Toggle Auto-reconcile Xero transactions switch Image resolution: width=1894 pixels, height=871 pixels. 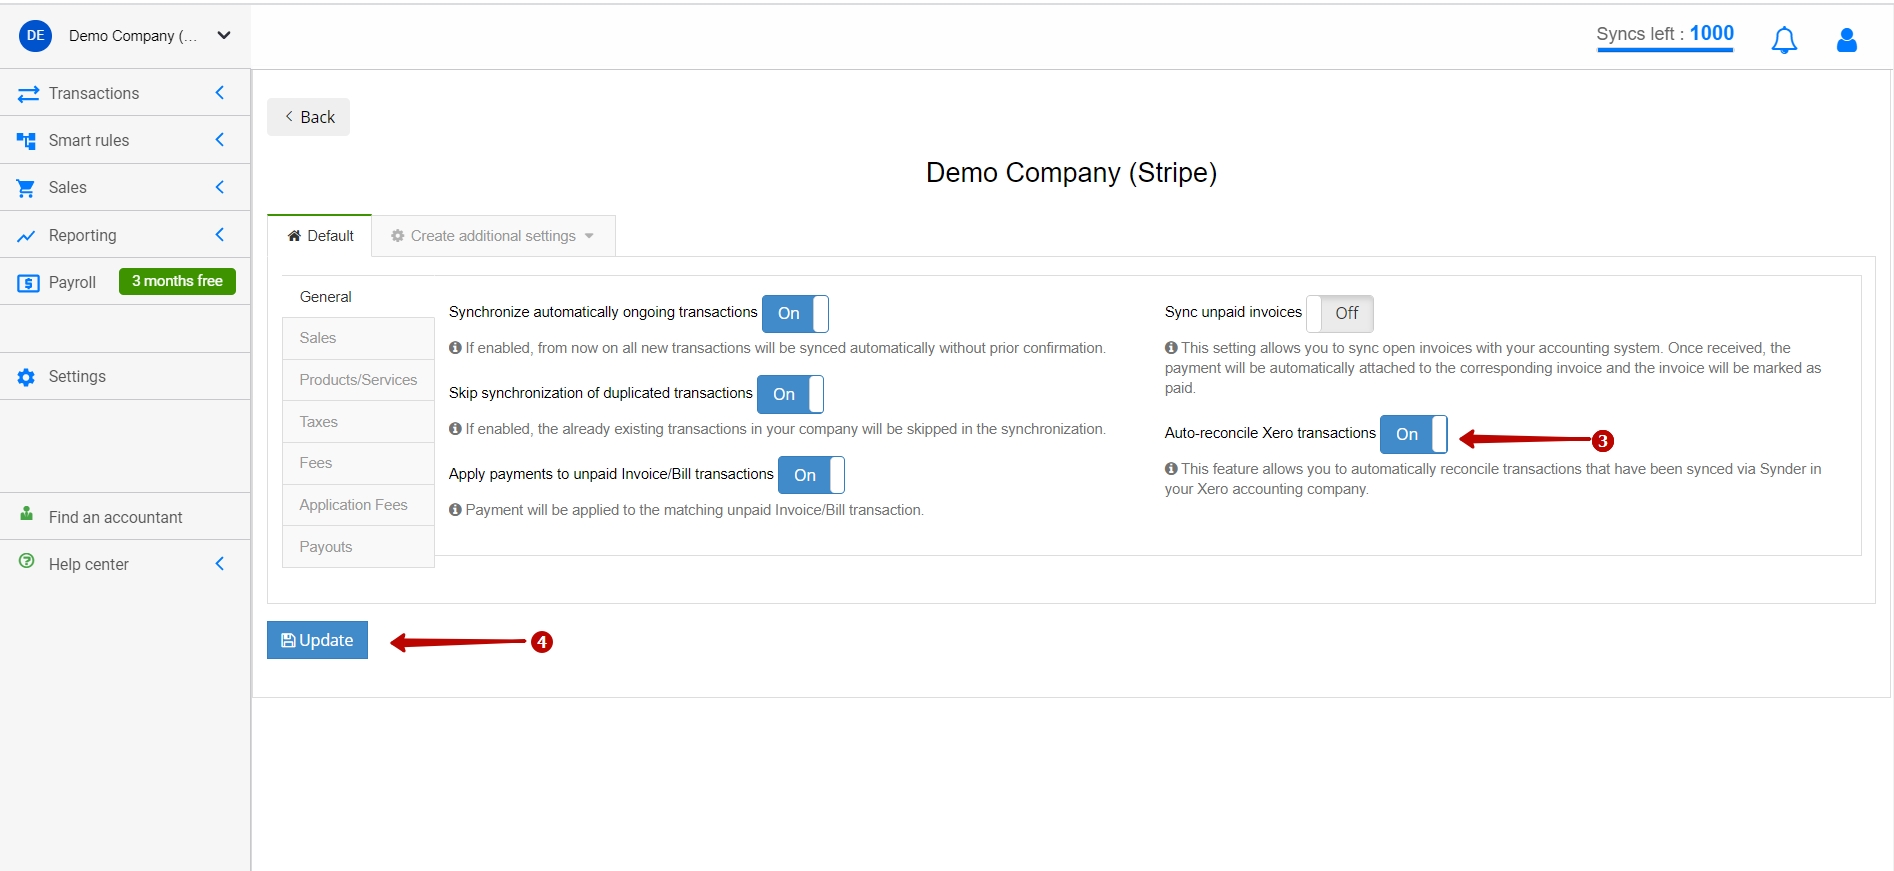1413,434
